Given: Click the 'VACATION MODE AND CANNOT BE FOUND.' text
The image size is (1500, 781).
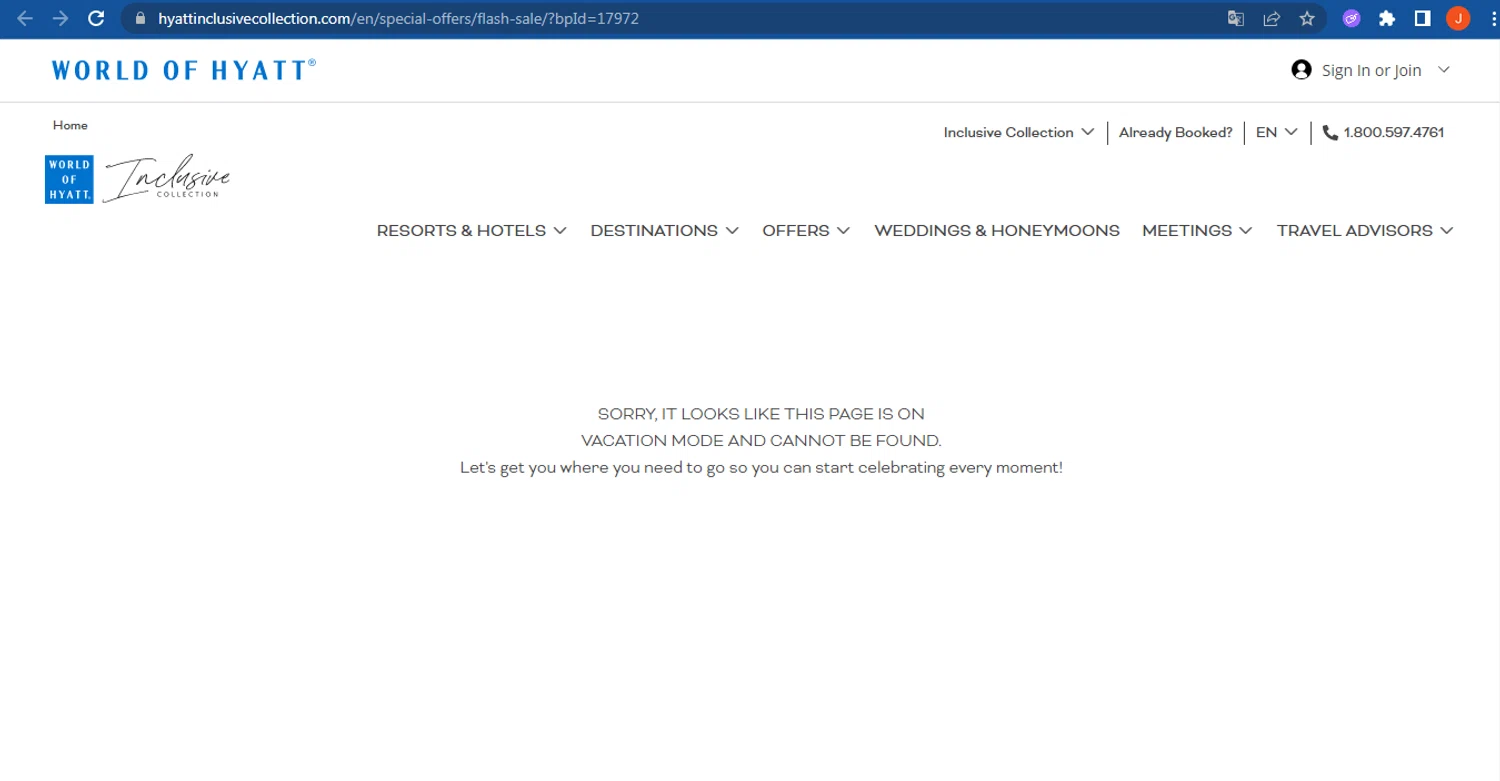Looking at the screenshot, I should [x=761, y=440].
